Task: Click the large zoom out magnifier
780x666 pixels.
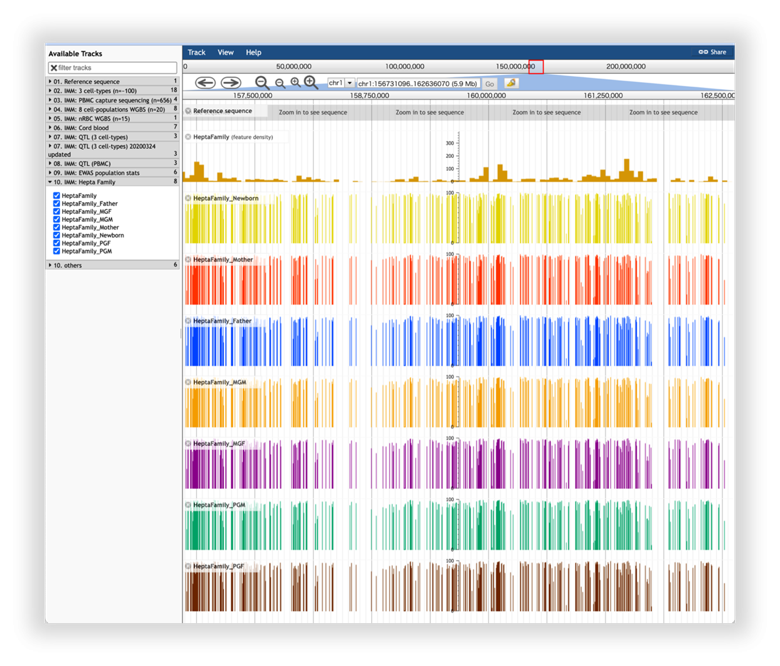Action: point(262,83)
